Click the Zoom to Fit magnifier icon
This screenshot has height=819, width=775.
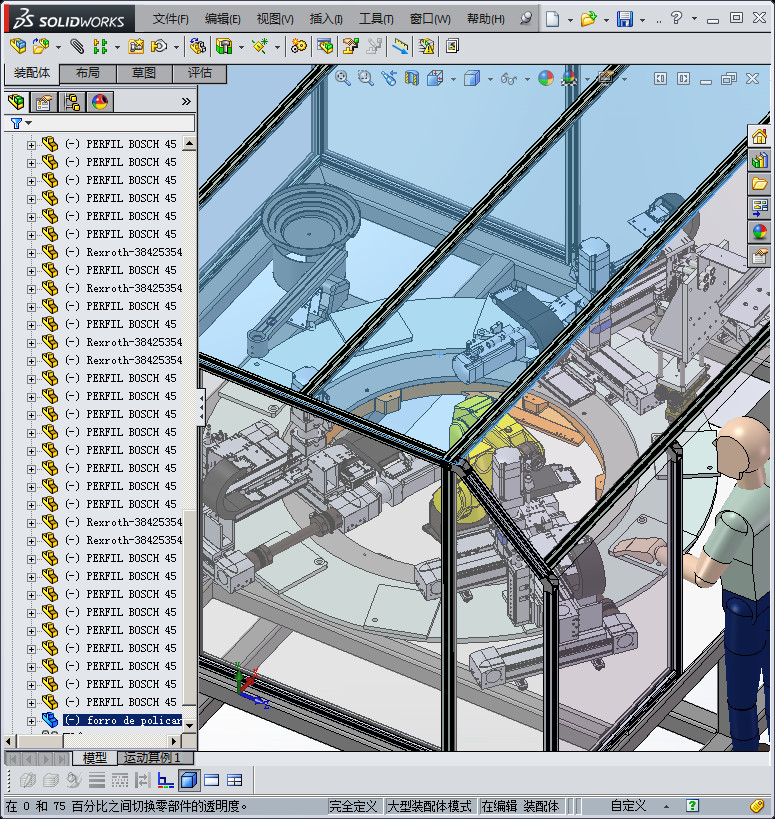point(343,77)
